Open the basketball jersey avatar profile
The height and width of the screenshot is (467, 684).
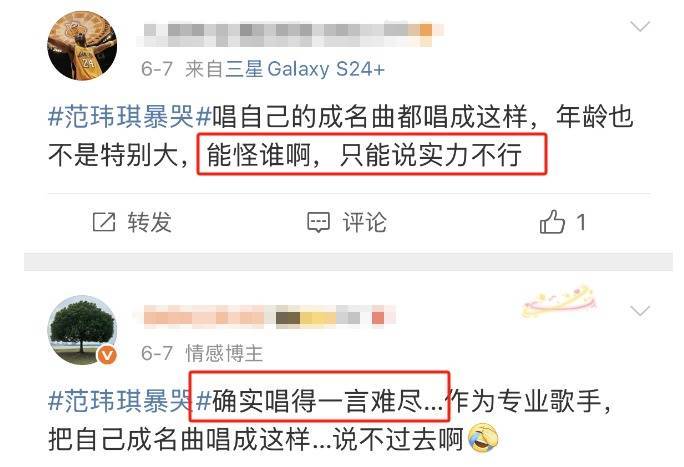tap(82, 46)
